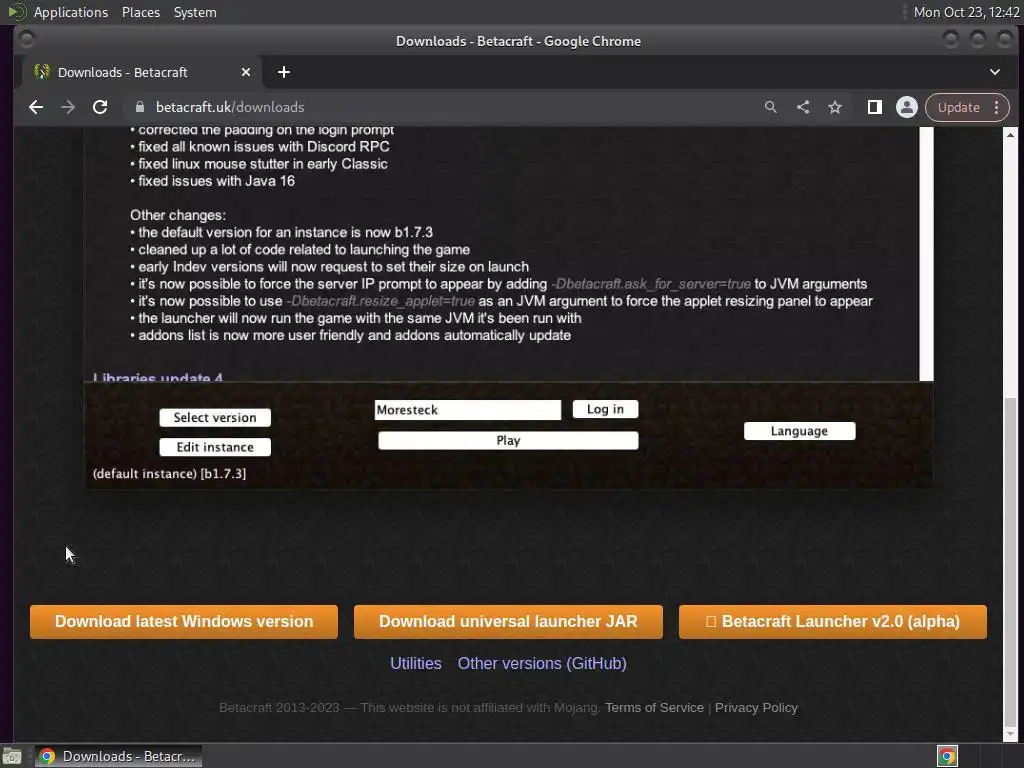The image size is (1024, 768).
Task: Open the zoom magnifier icon in address bar
Action: (x=771, y=107)
